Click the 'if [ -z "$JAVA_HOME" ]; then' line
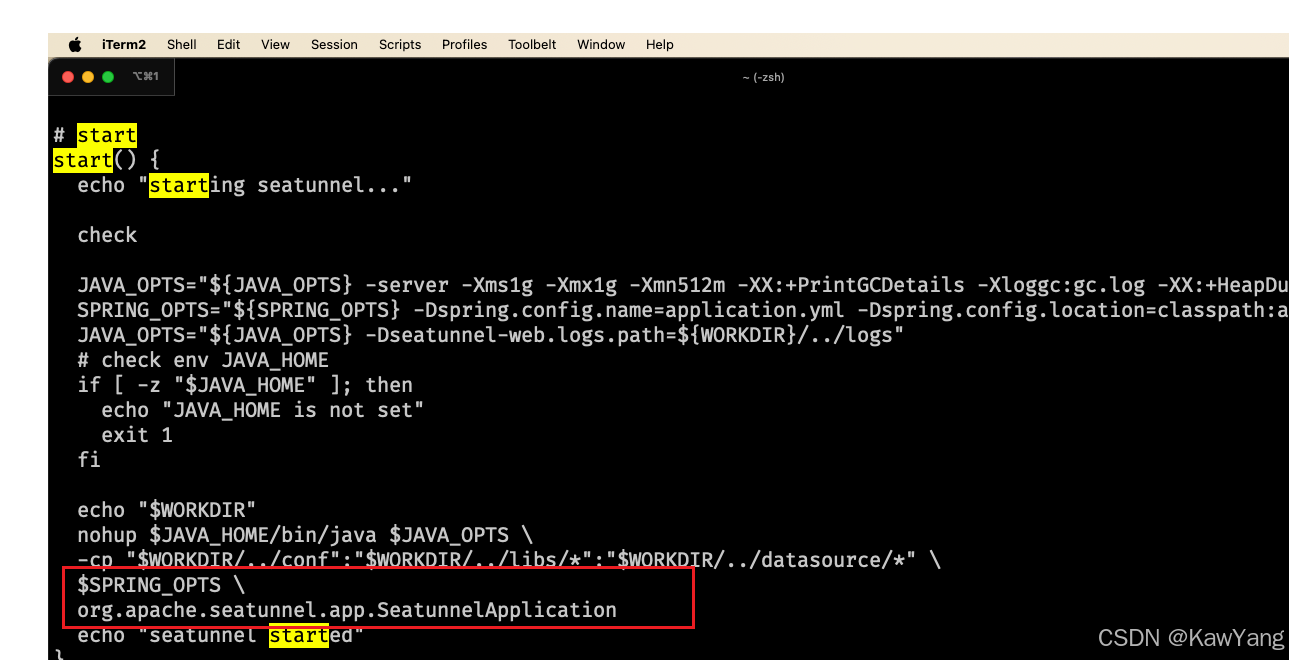Viewport: 1289px width, 660px height. 245,385
